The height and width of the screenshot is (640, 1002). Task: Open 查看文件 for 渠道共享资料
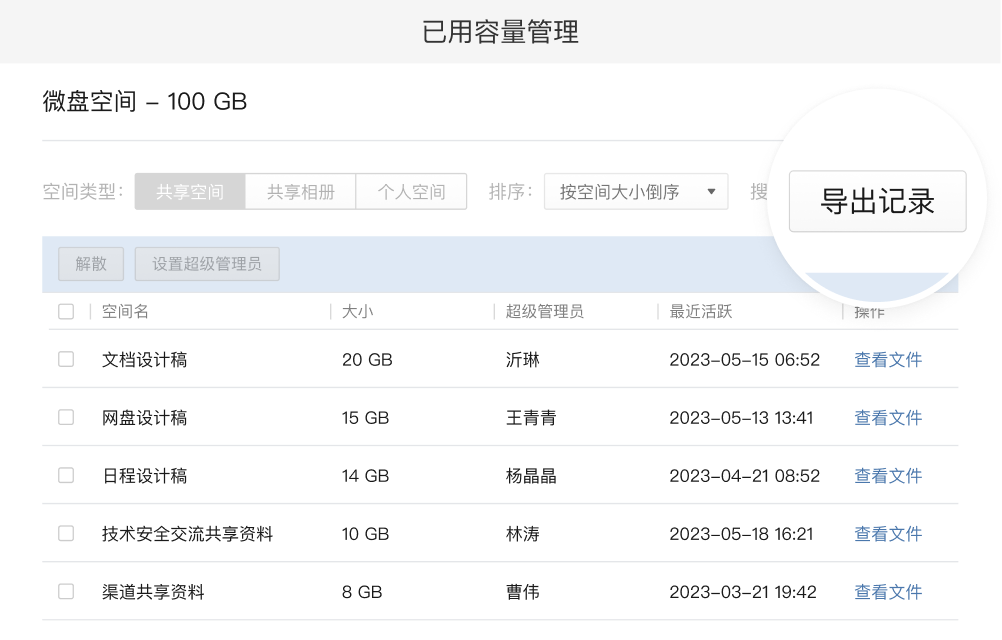tap(888, 593)
